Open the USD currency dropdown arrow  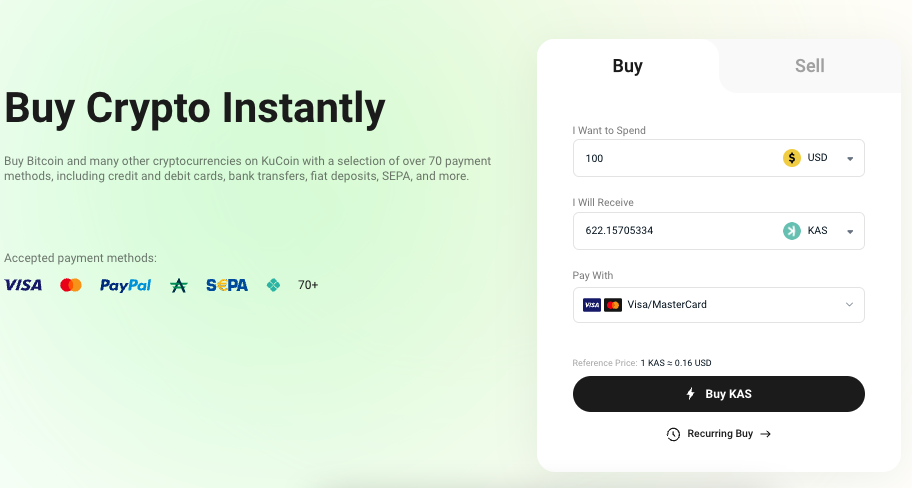849,158
